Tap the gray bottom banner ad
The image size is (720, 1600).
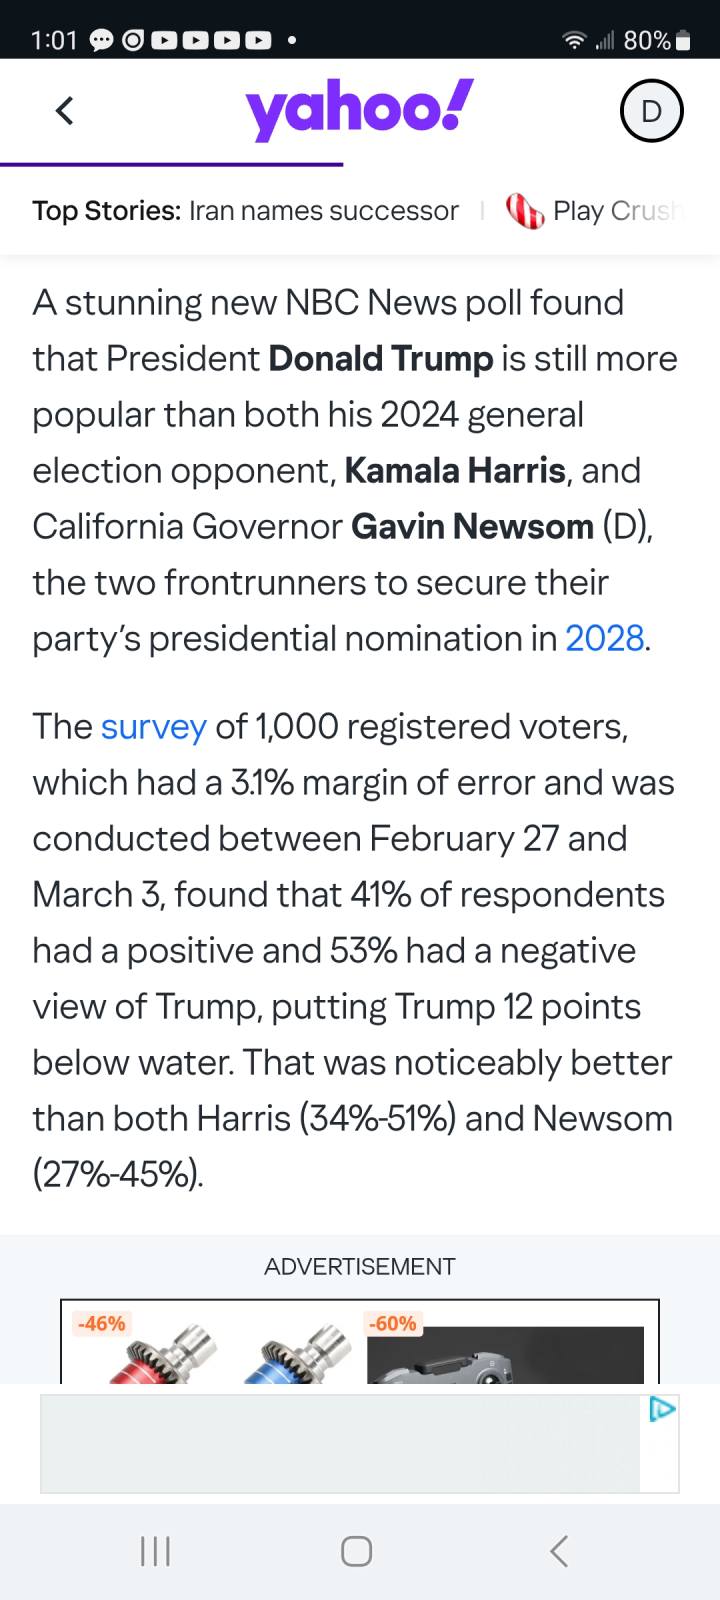point(340,1443)
